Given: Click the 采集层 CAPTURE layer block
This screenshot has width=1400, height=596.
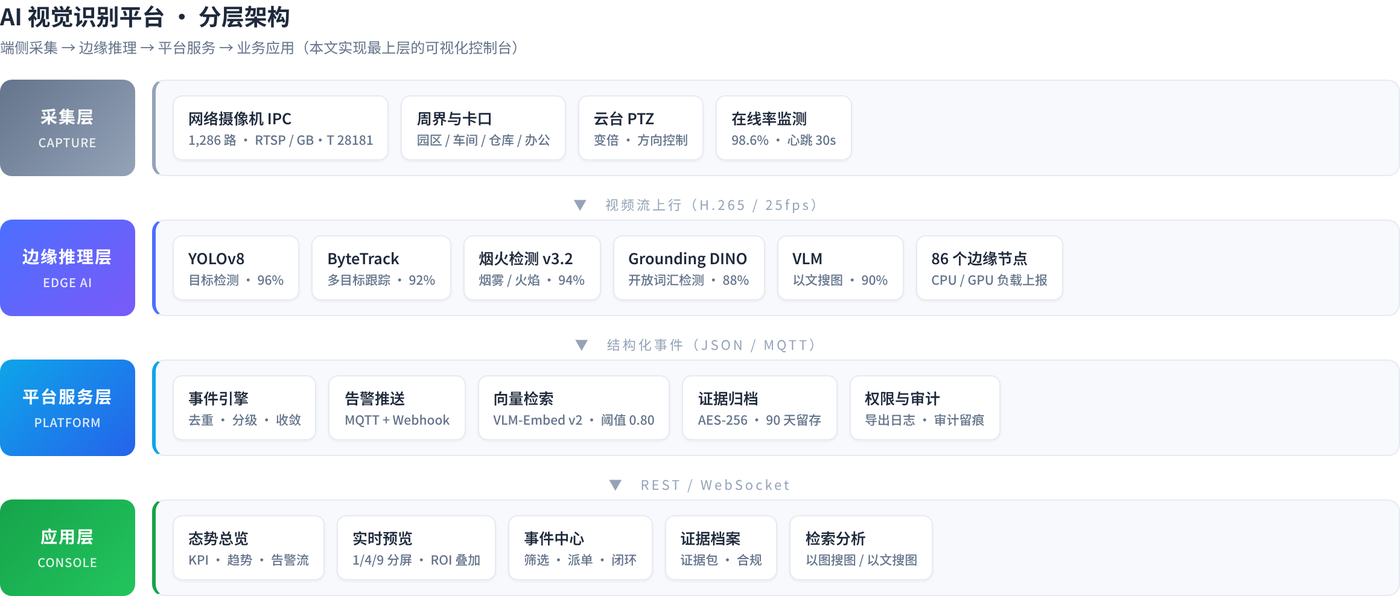Looking at the screenshot, I should click(x=67, y=128).
